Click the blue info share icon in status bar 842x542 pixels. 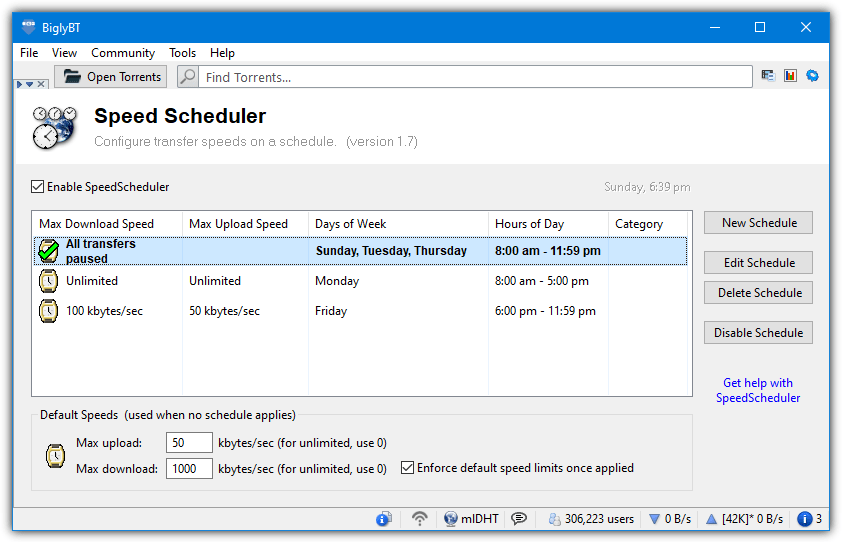384,519
